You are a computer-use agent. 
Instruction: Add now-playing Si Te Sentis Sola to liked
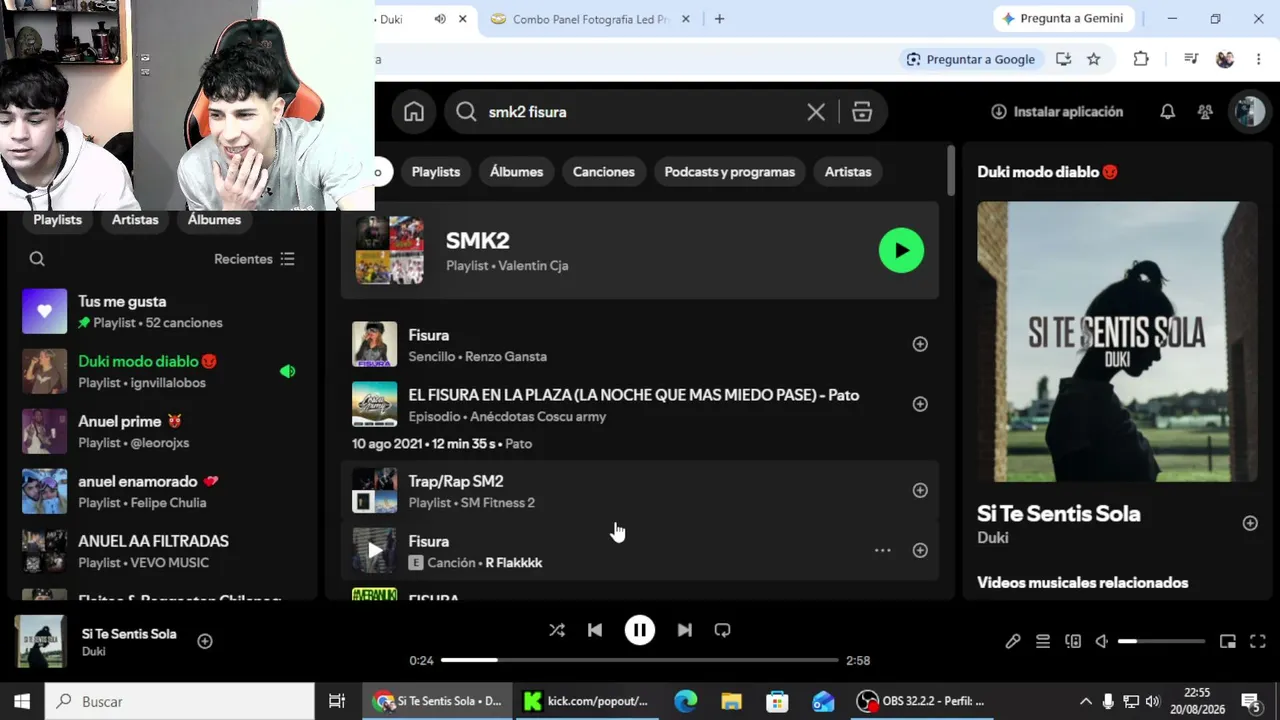[205, 641]
